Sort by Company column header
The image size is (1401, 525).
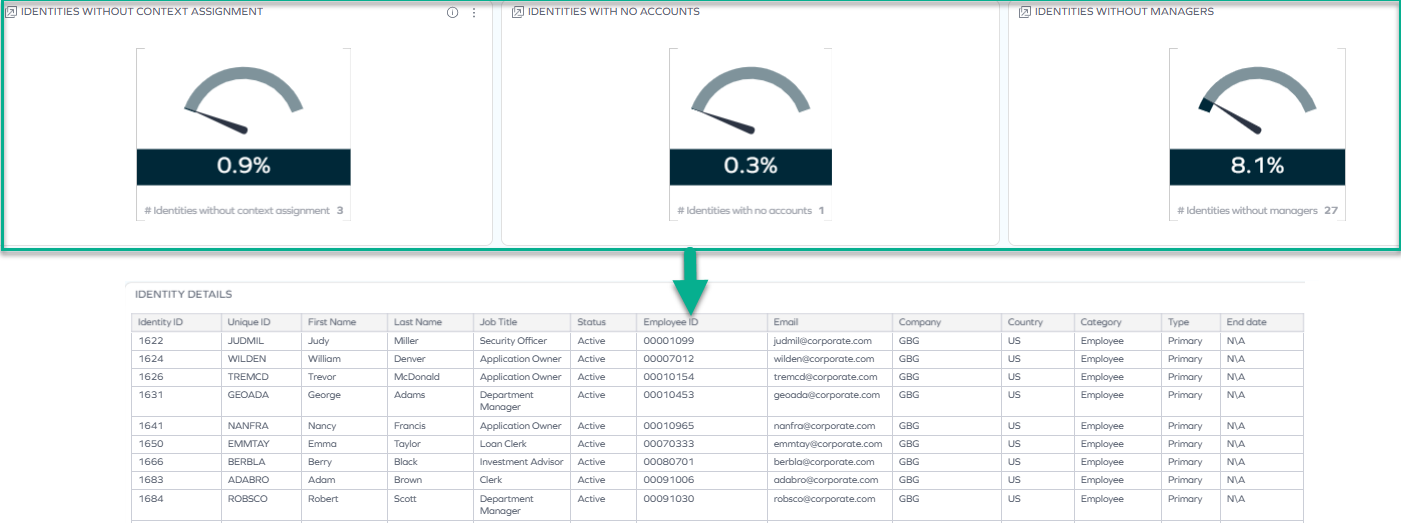pyautogui.click(x=947, y=322)
